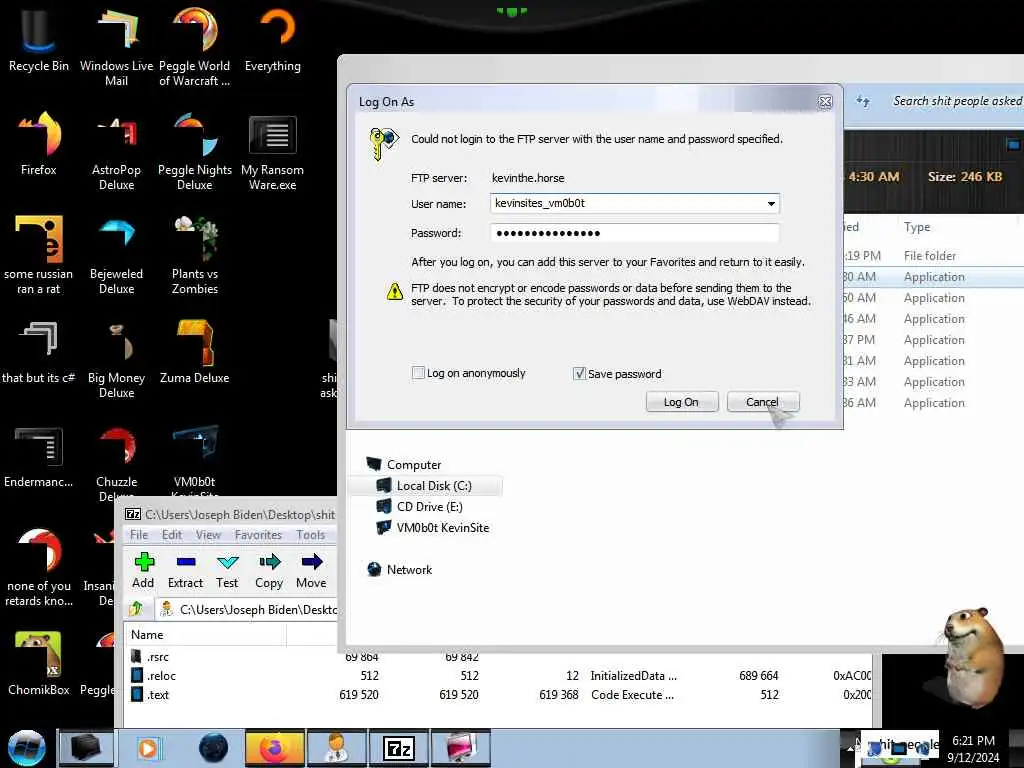This screenshot has width=1024, height=768.
Task: Select 'some russian ran a rat' icon
Action: (38, 255)
